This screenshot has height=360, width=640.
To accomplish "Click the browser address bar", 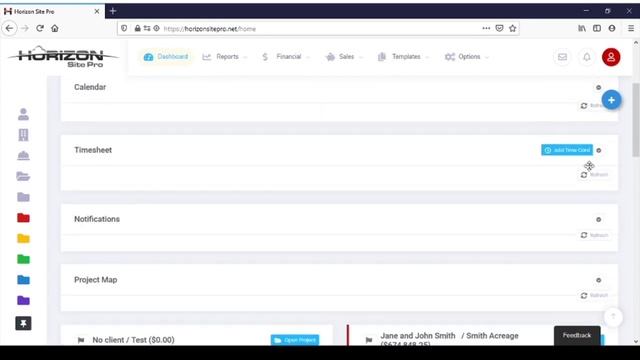I will 318,29.
